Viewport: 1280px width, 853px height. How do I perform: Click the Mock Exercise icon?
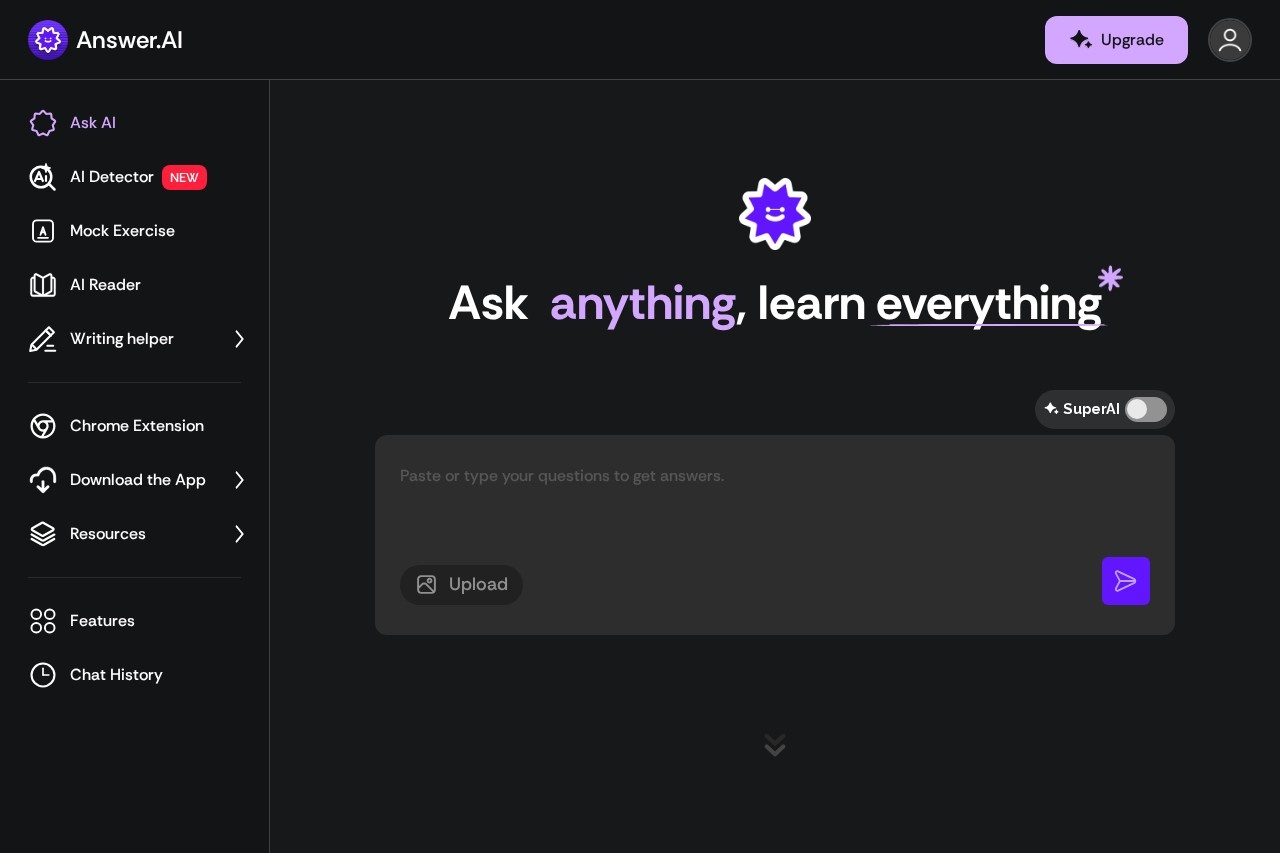coord(43,231)
